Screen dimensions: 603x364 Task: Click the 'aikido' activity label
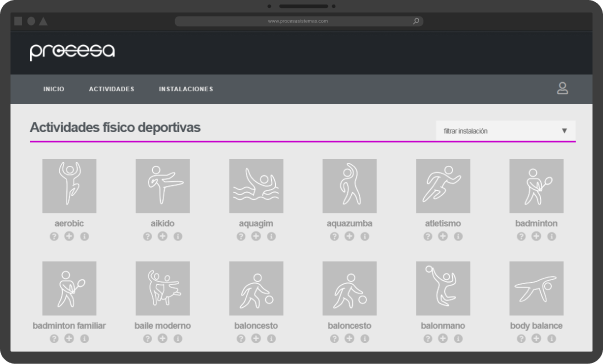coord(163,223)
